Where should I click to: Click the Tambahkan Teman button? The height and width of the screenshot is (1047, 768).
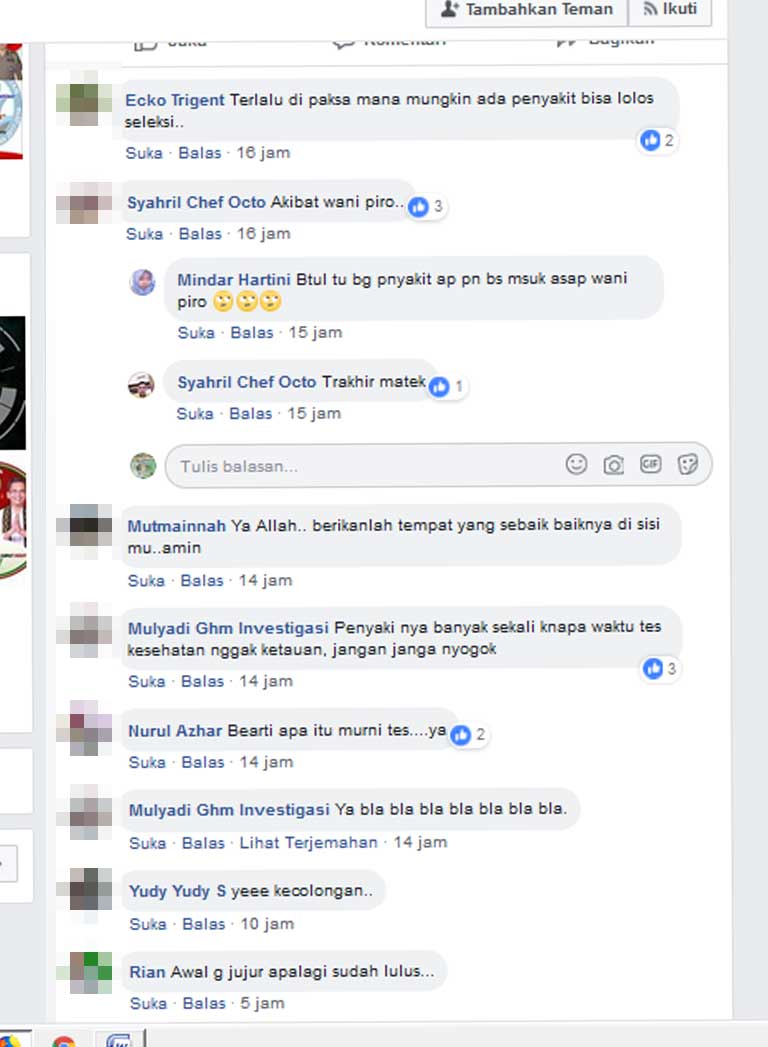pyautogui.click(x=527, y=9)
